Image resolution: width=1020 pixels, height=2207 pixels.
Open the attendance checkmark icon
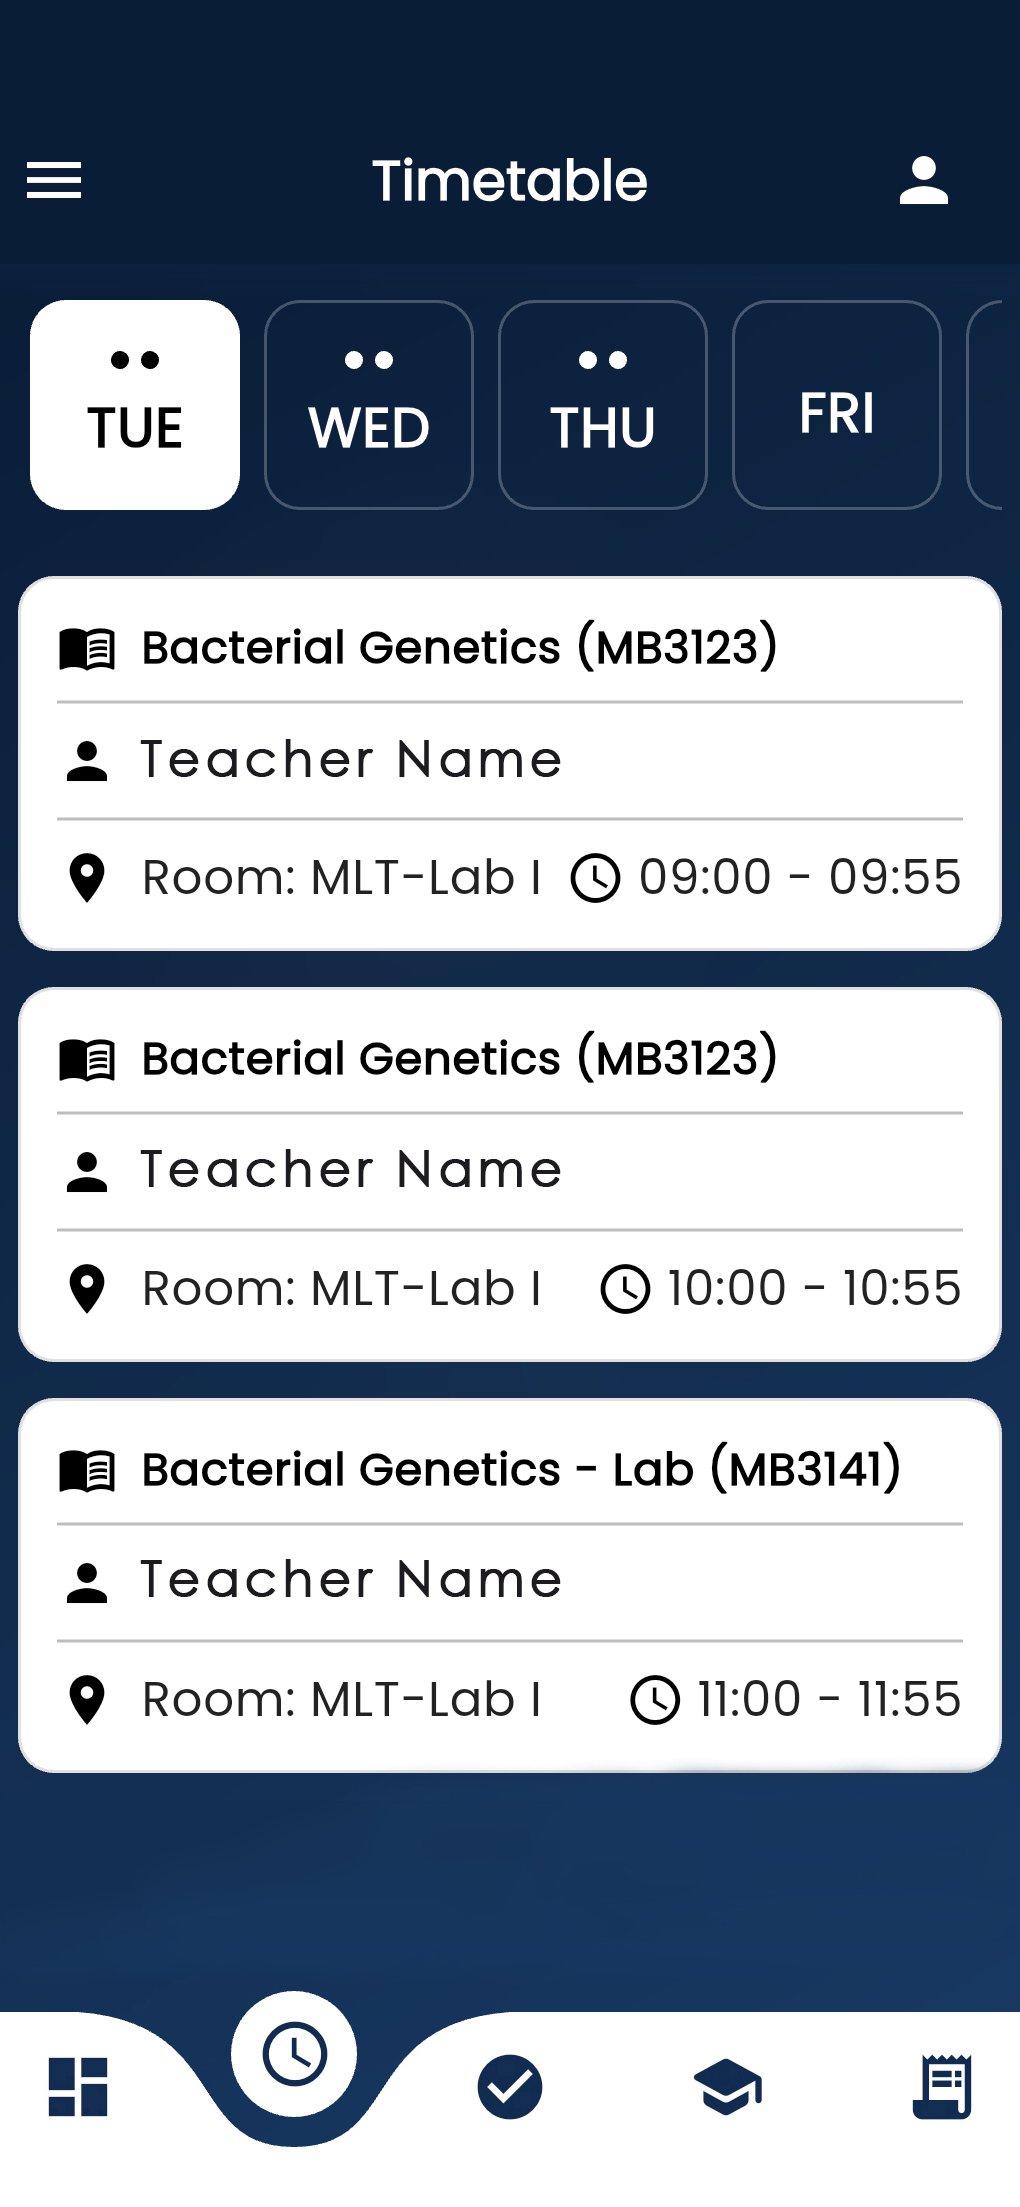pos(510,2087)
